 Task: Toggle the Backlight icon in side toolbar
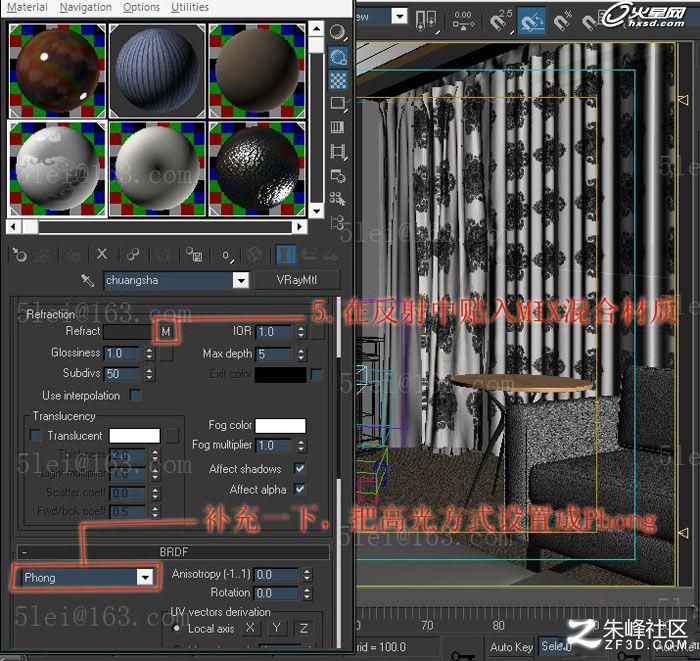coord(338,57)
